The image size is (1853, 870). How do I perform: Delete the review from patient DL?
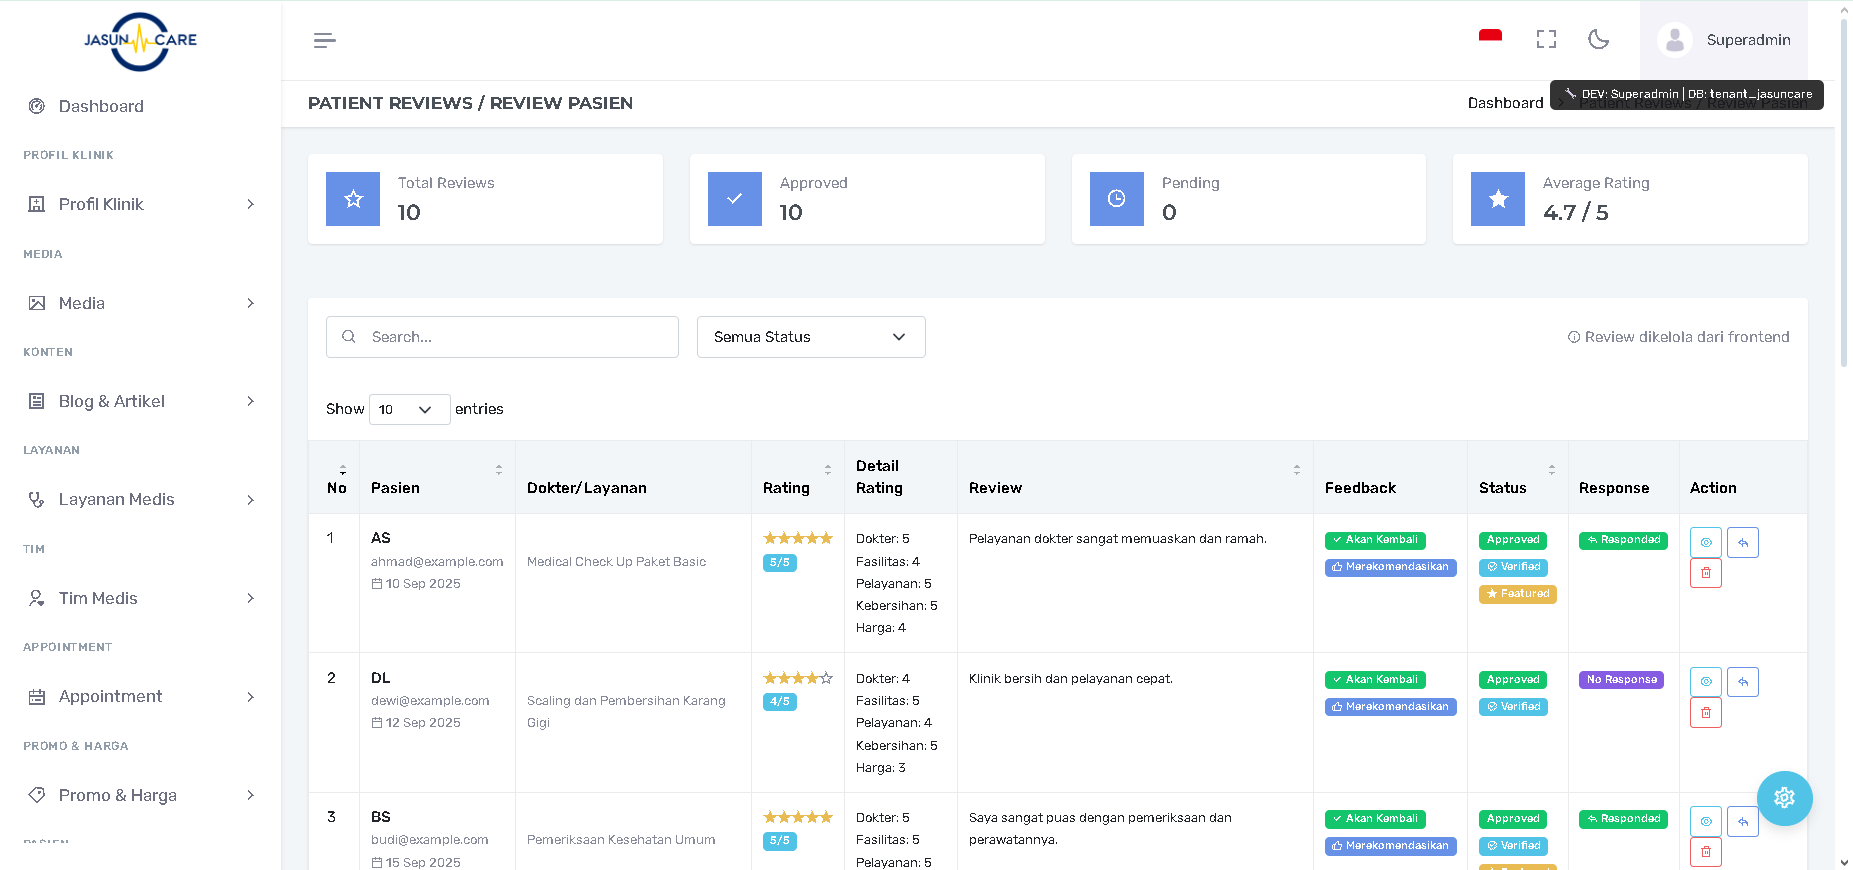(1705, 712)
